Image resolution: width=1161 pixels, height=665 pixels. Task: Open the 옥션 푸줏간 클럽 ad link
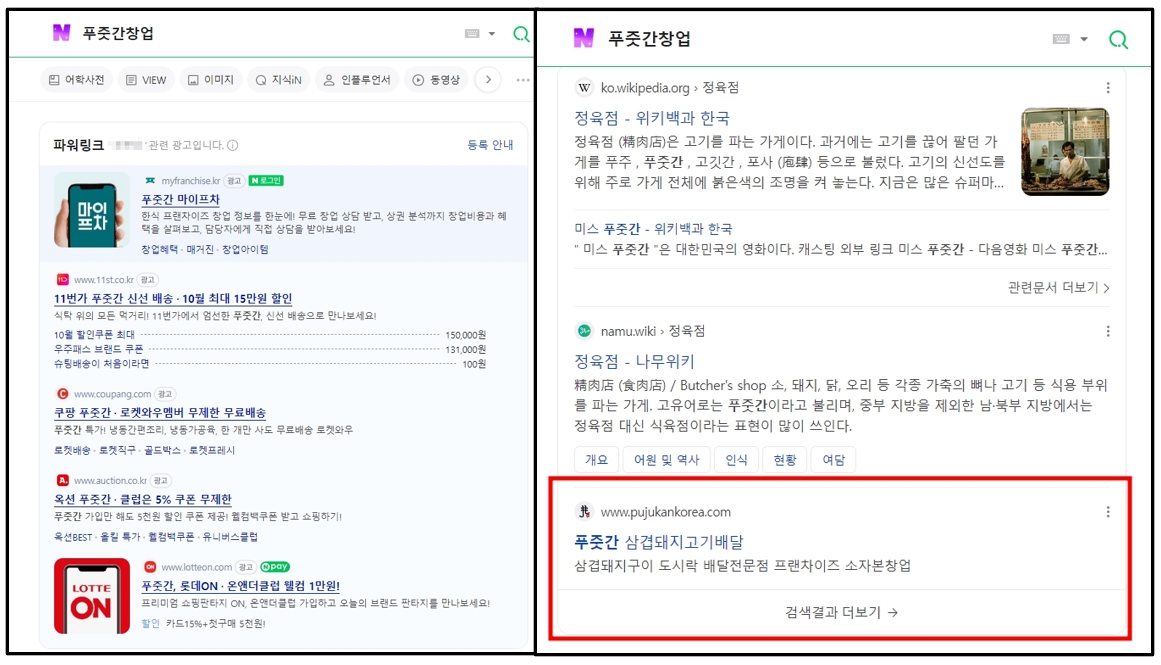pyautogui.click(x=143, y=499)
